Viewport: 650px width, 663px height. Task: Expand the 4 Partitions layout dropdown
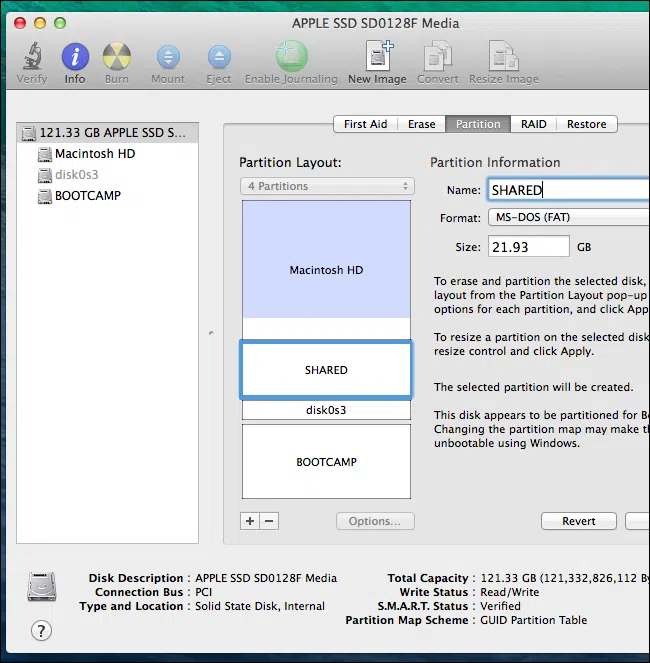click(x=327, y=186)
